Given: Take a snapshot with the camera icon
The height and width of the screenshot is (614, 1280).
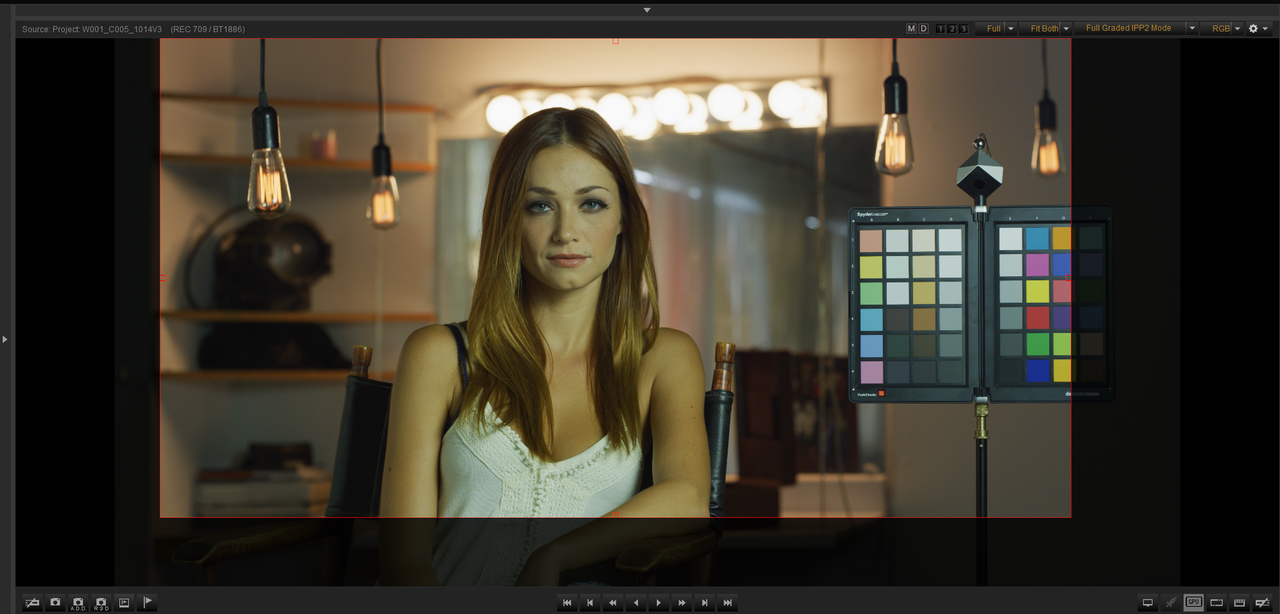Looking at the screenshot, I should coord(55,603).
